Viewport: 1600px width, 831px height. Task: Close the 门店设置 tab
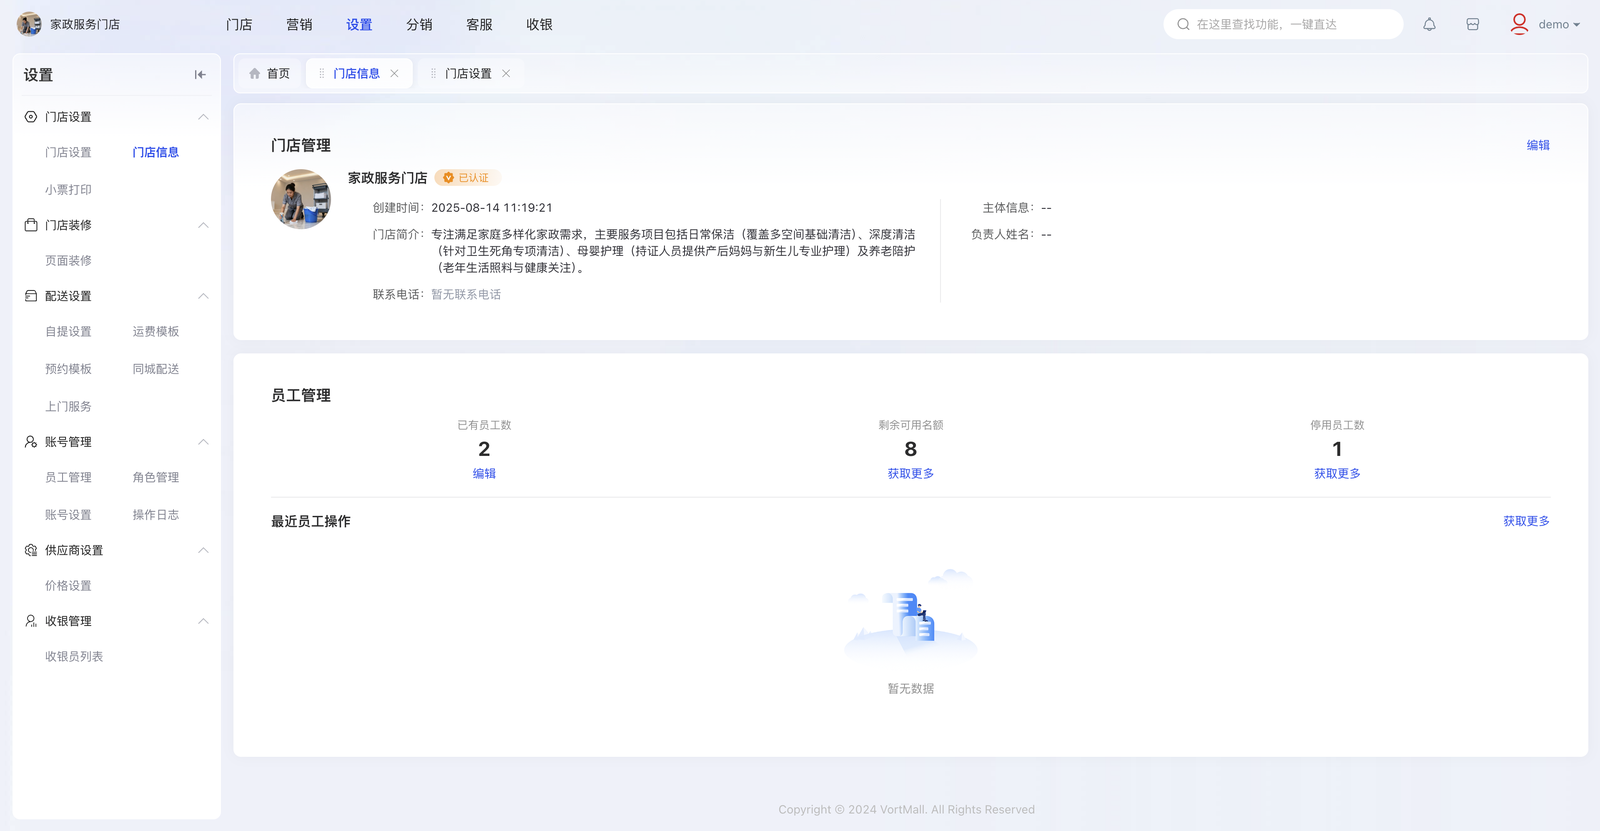[506, 74]
